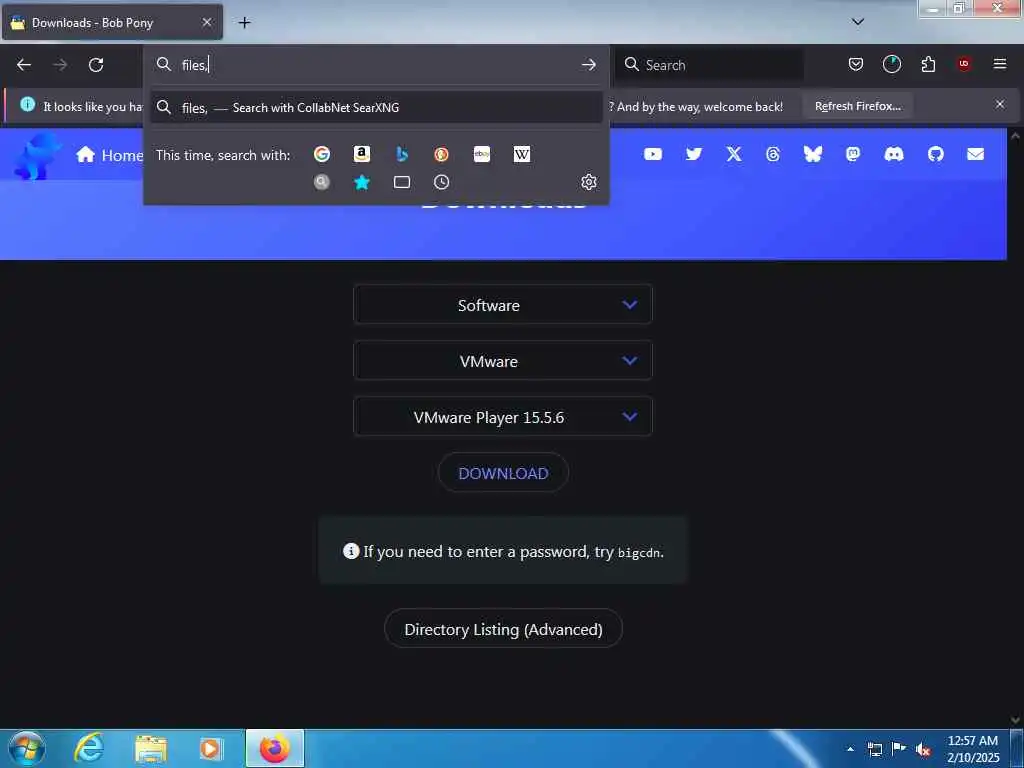The height and width of the screenshot is (768, 1024).
Task: Open the Bluesky butterfly social link
Action: (x=812, y=154)
